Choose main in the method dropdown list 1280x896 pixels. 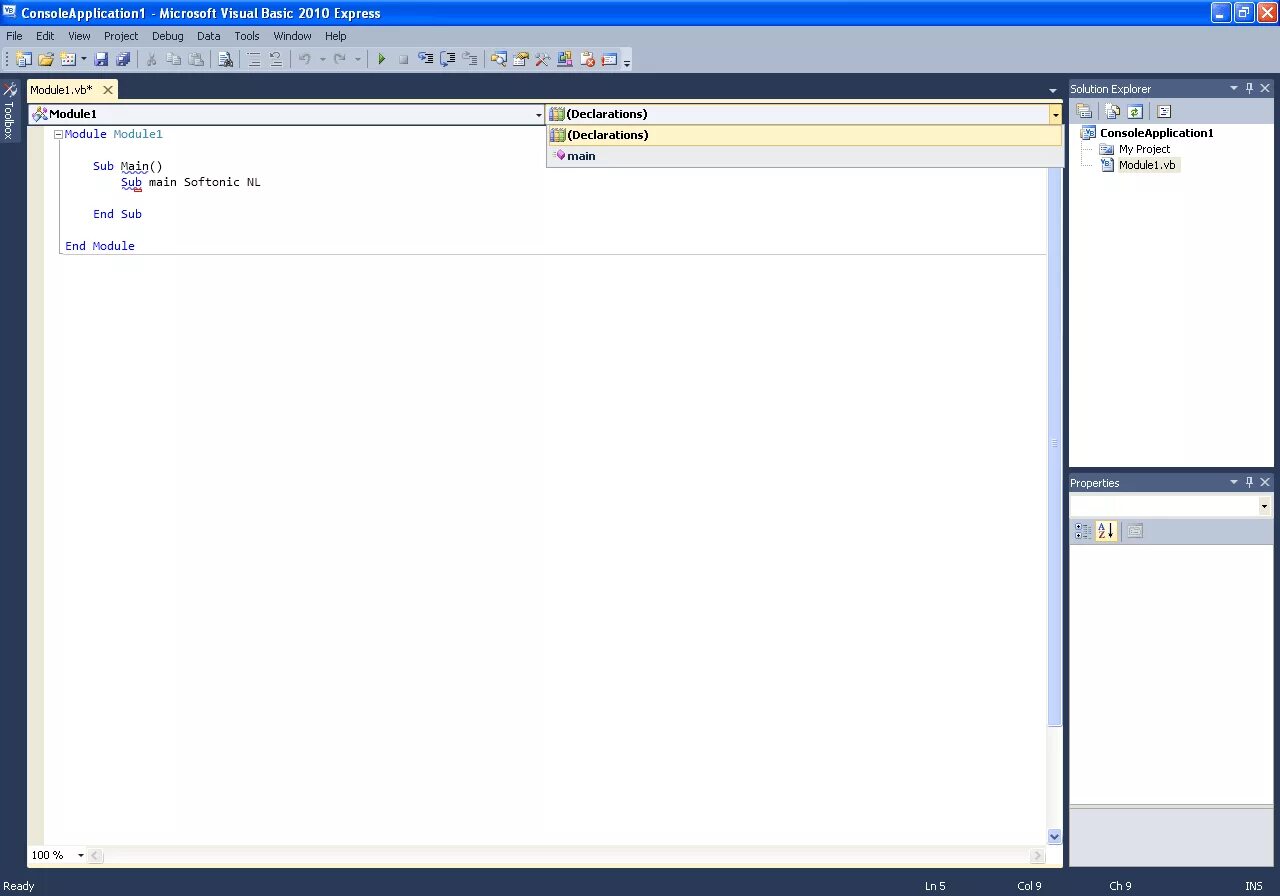click(x=804, y=156)
